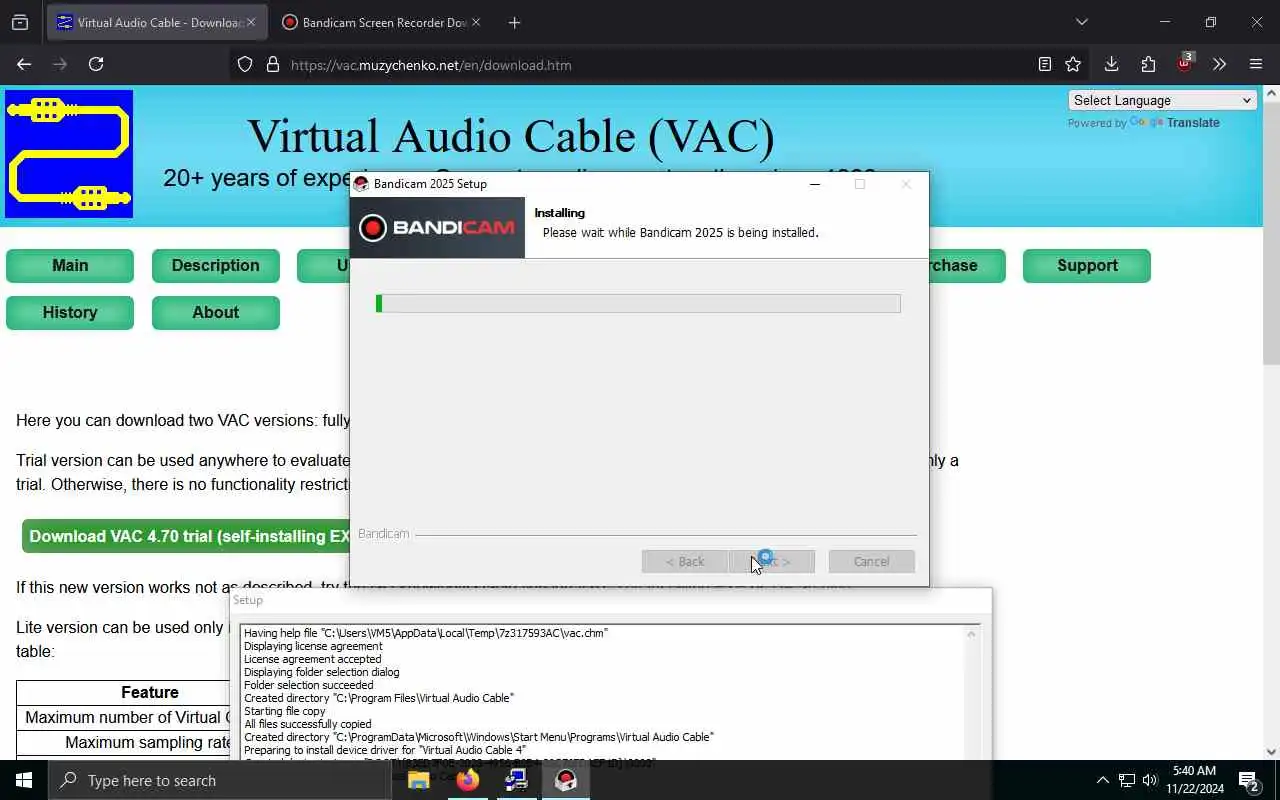
Task: Open the extensions puzzle icon
Action: pos(1148,64)
